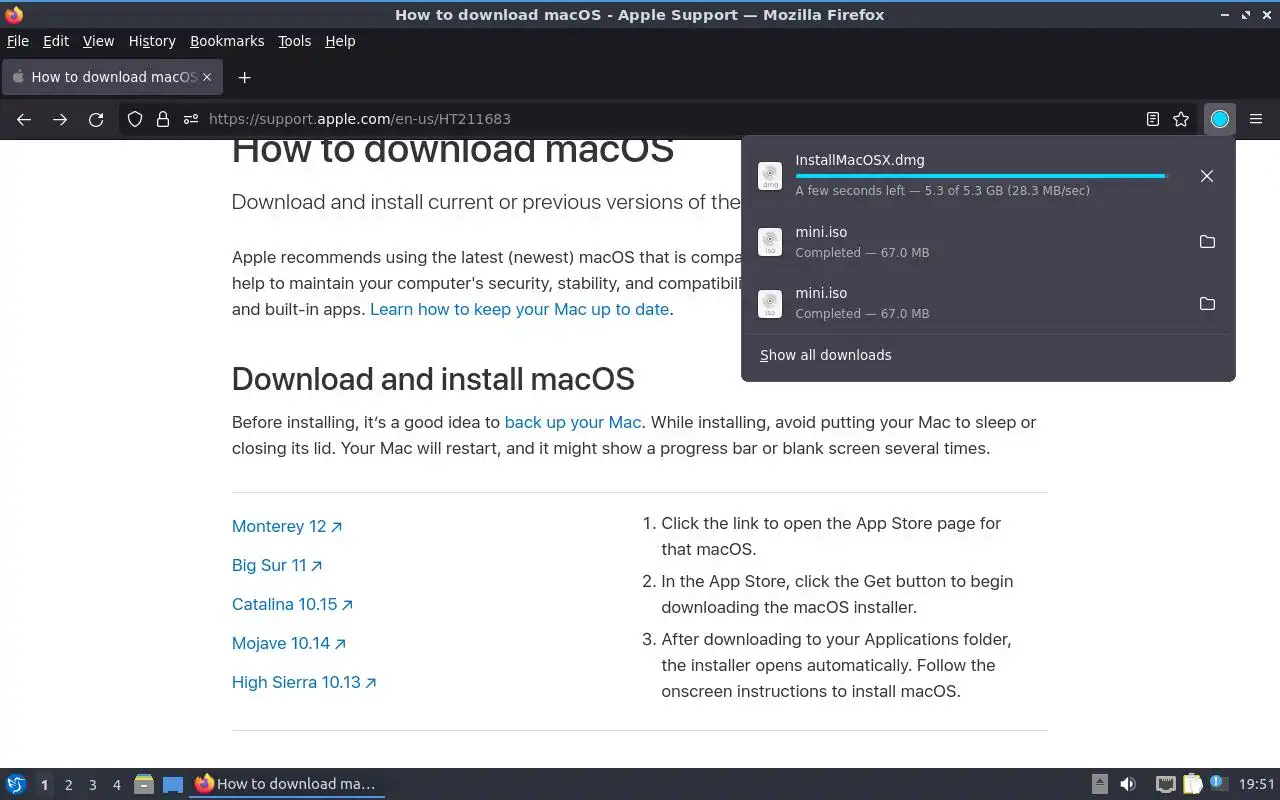Follow the back up your Mac link
This screenshot has width=1280, height=800.
(573, 422)
